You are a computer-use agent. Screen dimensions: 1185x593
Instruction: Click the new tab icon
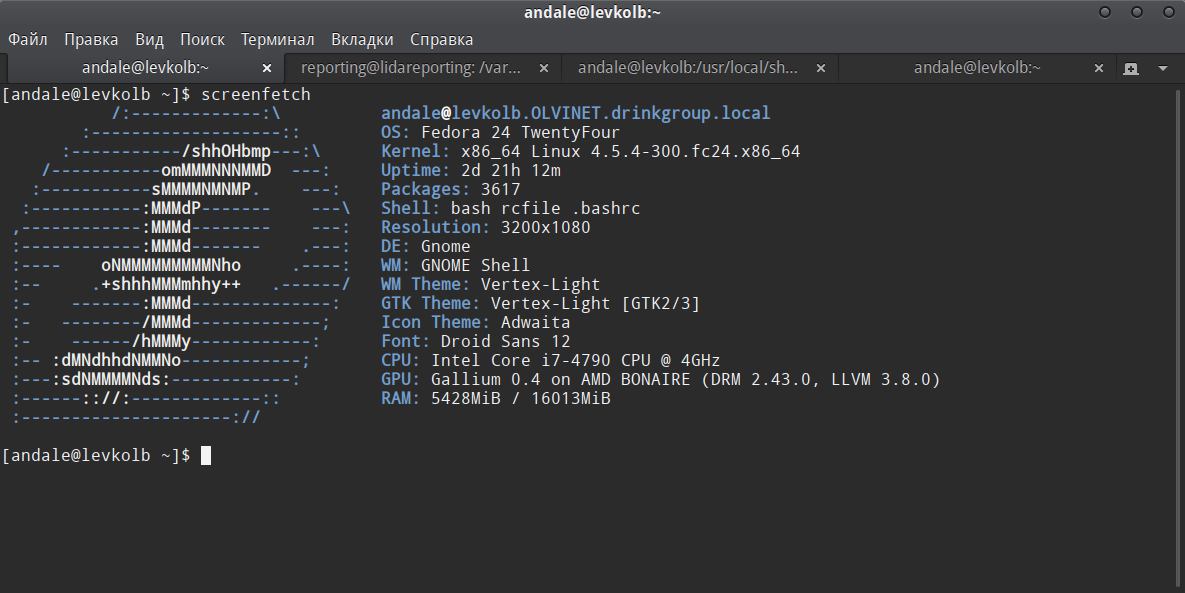1131,69
